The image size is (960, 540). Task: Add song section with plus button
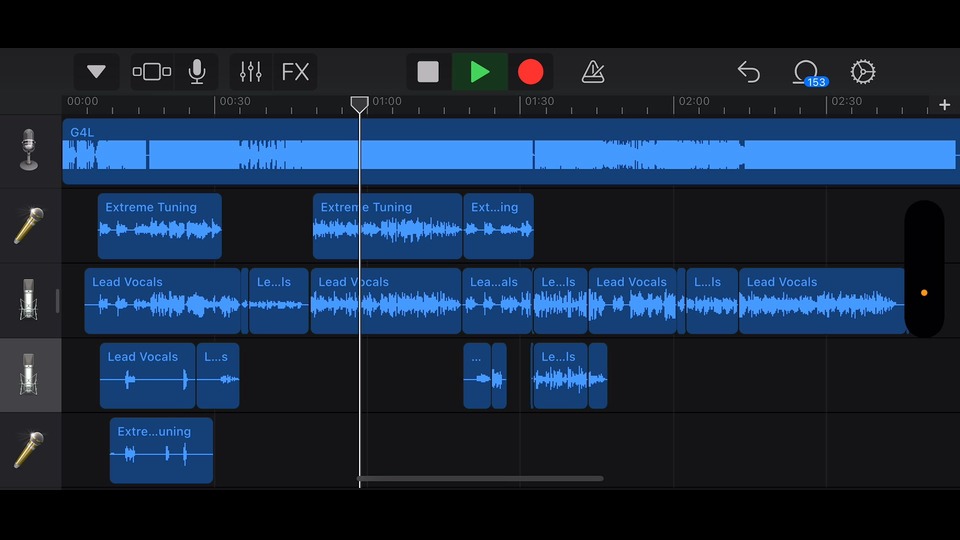point(944,105)
